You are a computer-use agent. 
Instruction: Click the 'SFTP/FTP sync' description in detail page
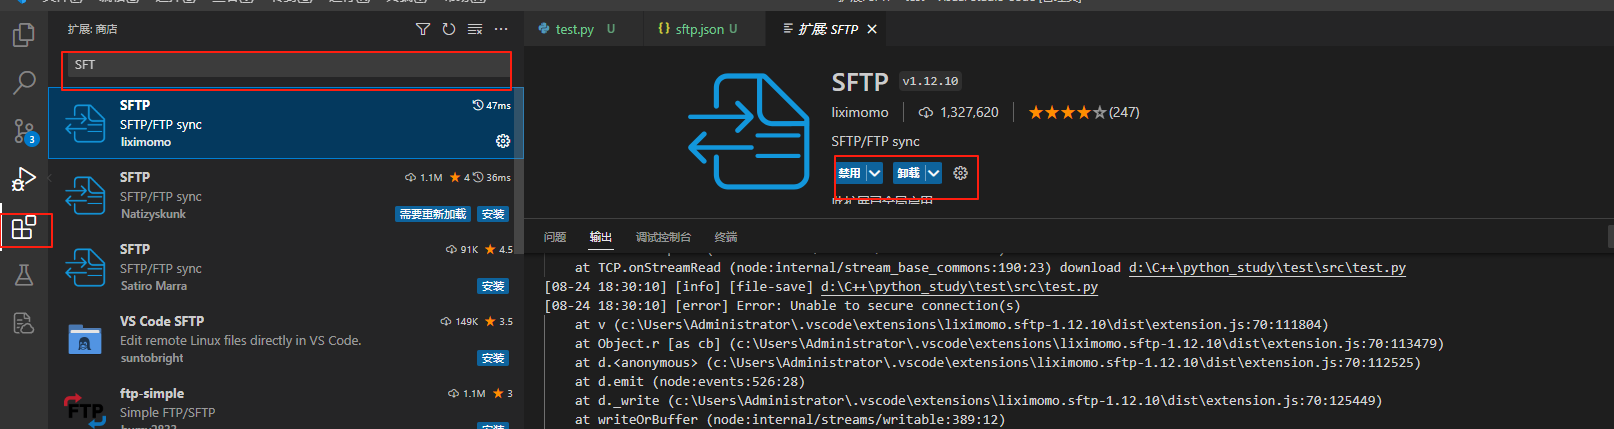click(875, 141)
